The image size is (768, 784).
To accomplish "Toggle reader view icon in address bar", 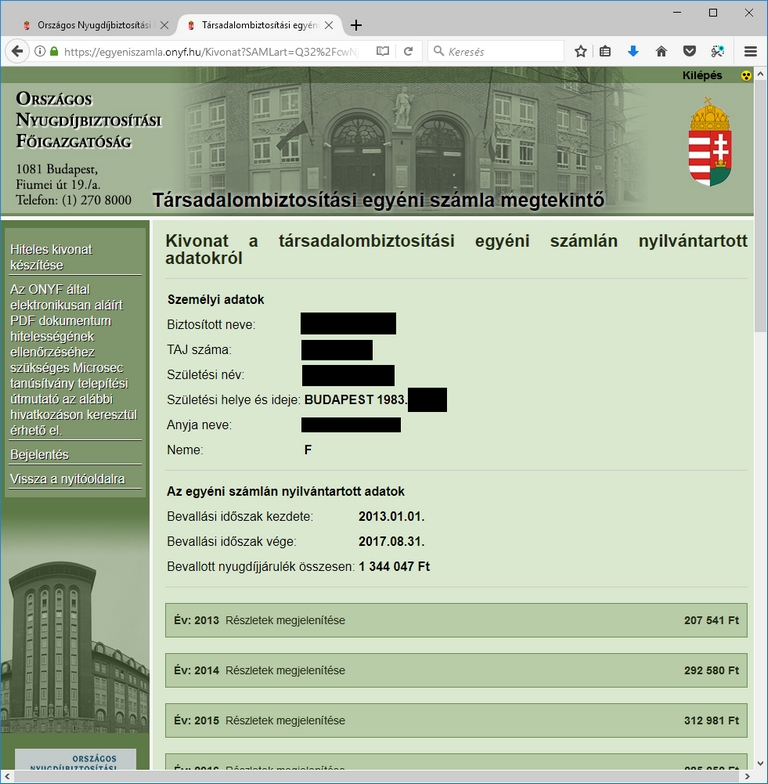I will (x=382, y=51).
